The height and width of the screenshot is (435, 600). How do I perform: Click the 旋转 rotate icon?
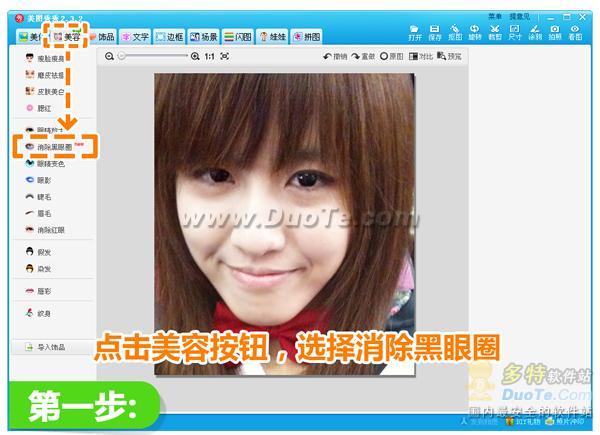[x=475, y=33]
